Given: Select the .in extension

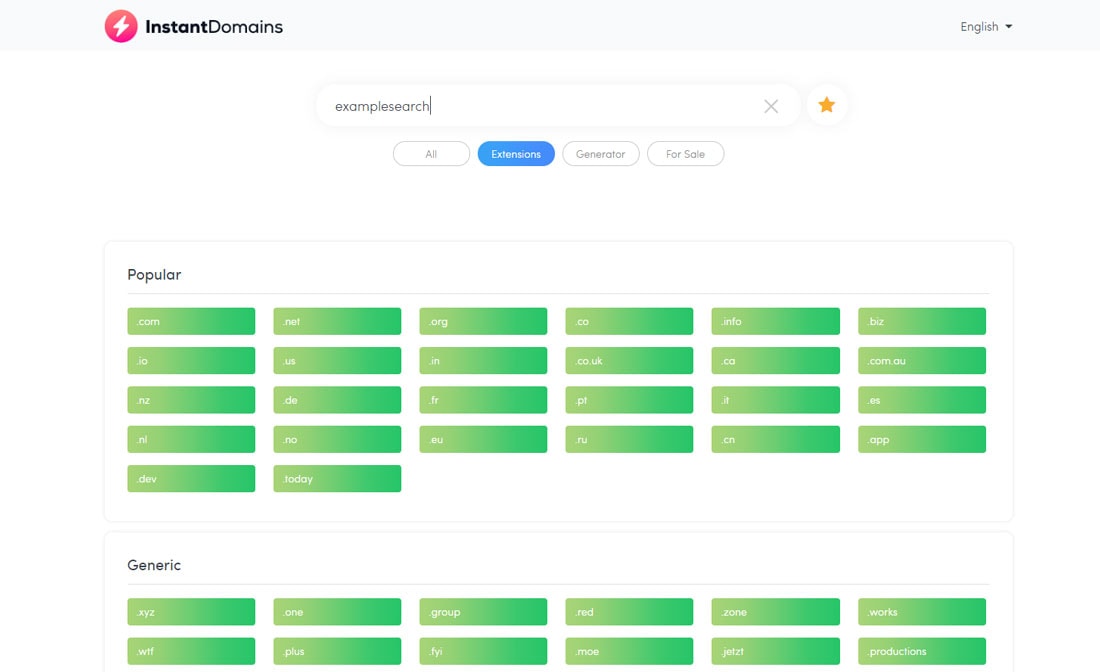Looking at the screenshot, I should 483,361.
